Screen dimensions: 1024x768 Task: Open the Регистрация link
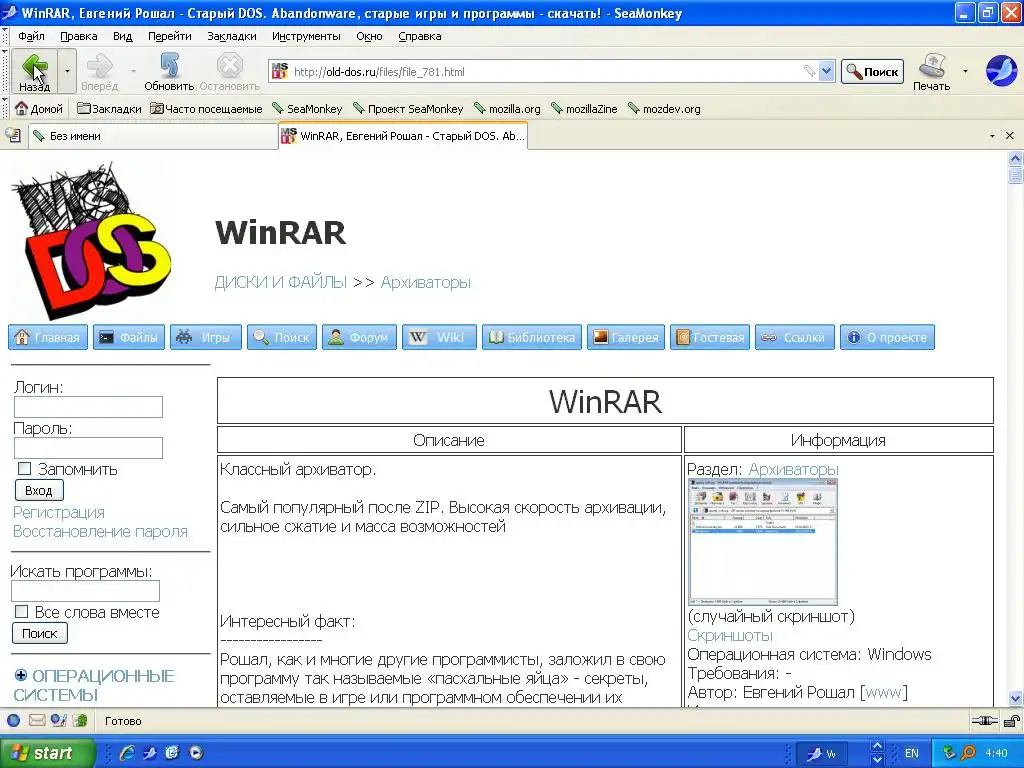[59, 513]
